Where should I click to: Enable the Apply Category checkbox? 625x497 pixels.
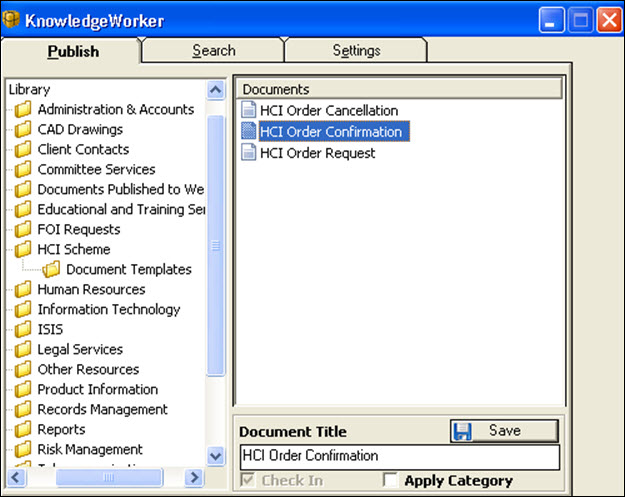tap(390, 480)
